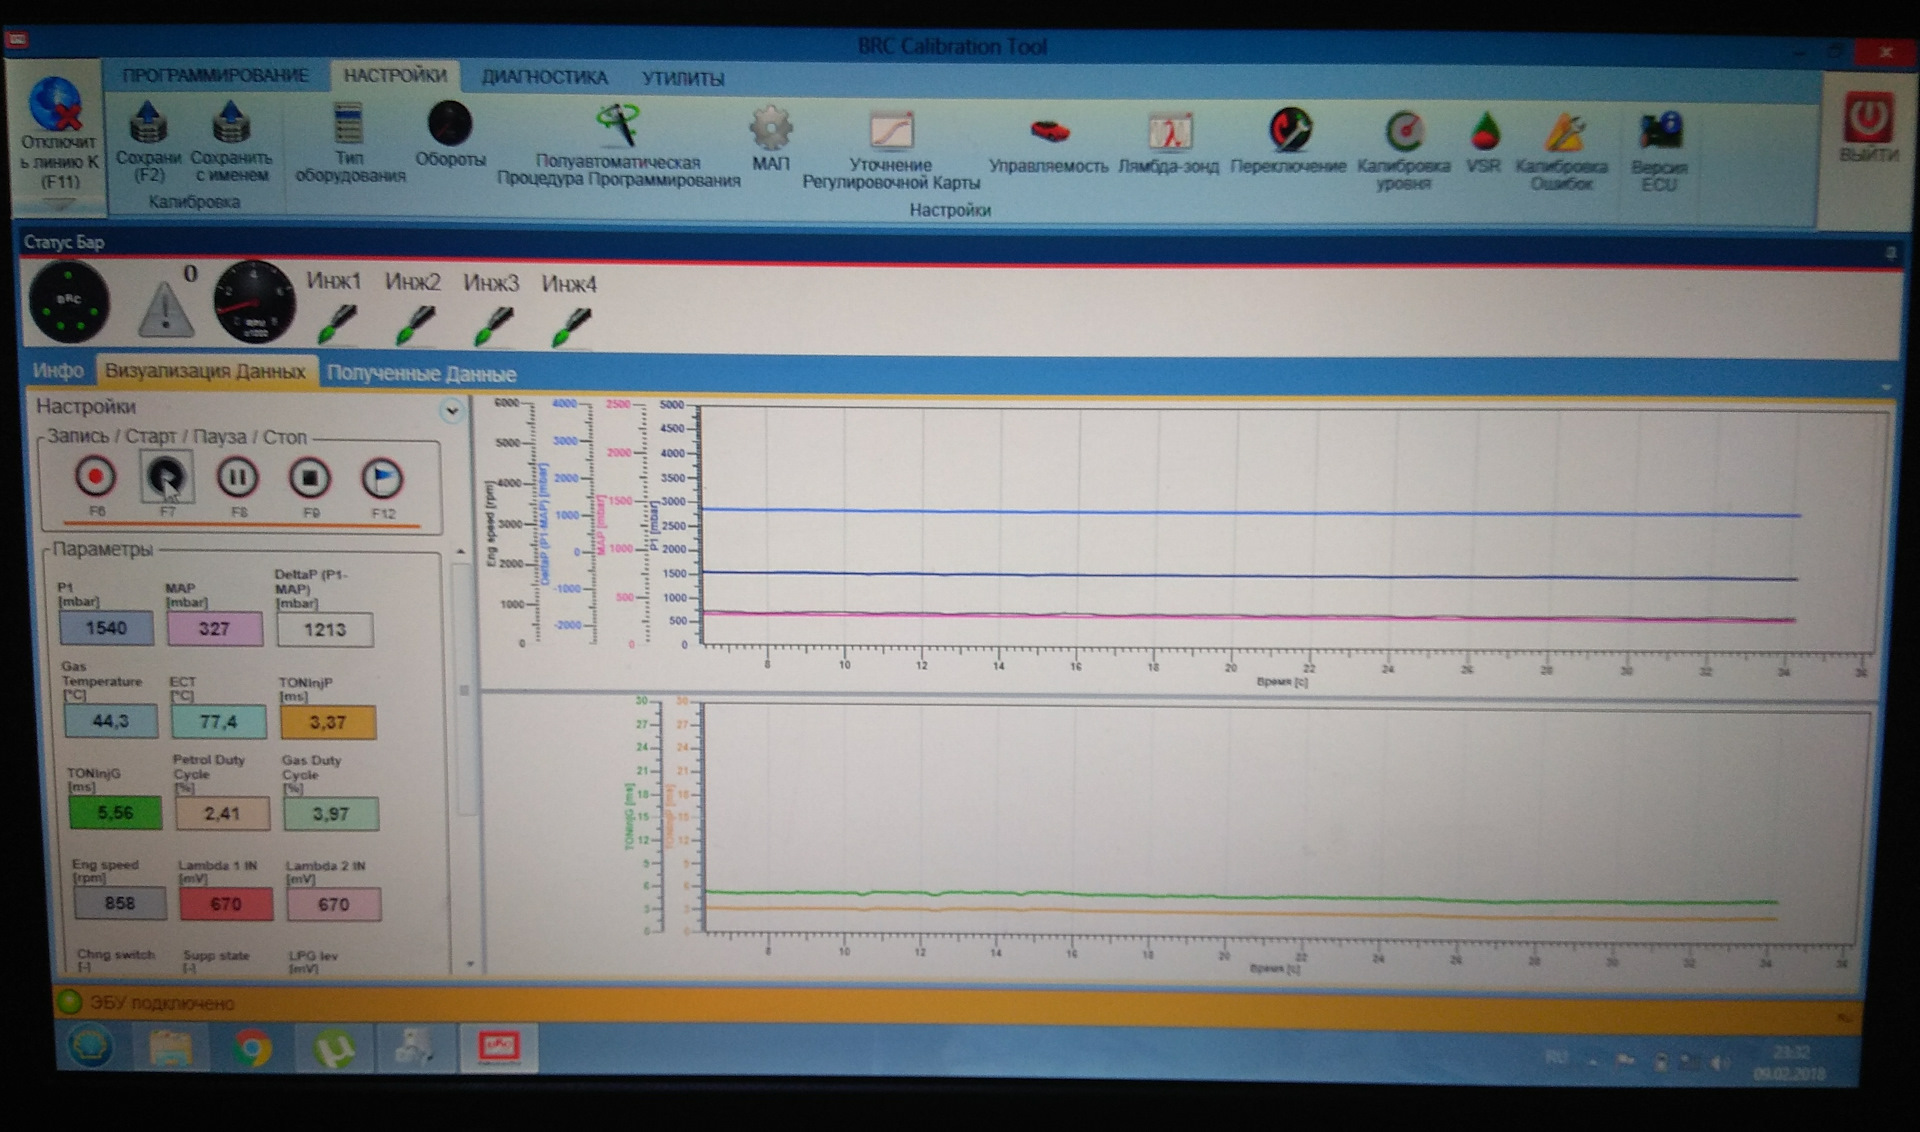1920x1132 pixels.
Task: Click the ECT value 77,4
Action: (219, 721)
